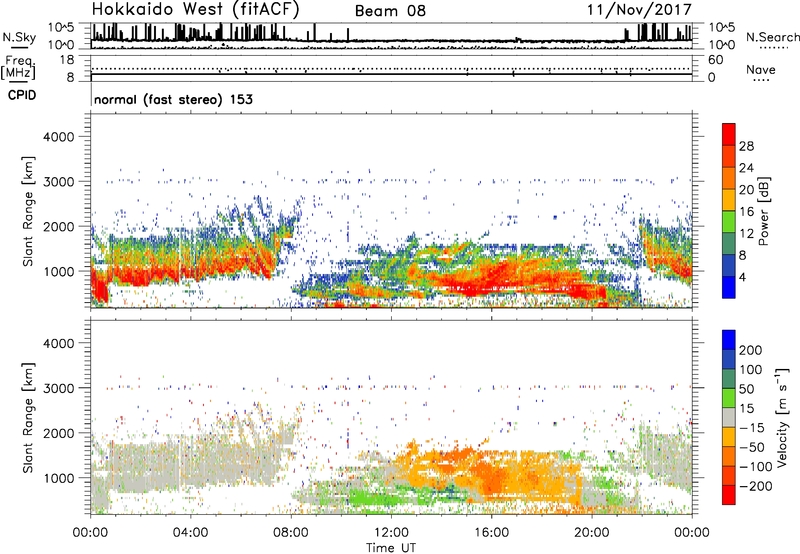Click the '-200' tick on the velocity colorbar
This screenshot has height=554, width=800.
(756, 486)
